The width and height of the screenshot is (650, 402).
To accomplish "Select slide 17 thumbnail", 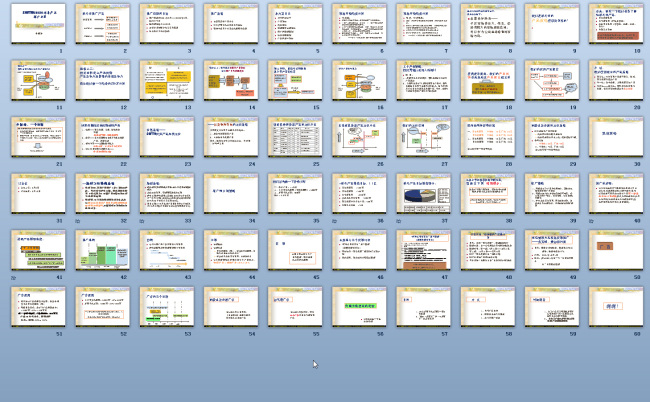I will tap(423, 80).
